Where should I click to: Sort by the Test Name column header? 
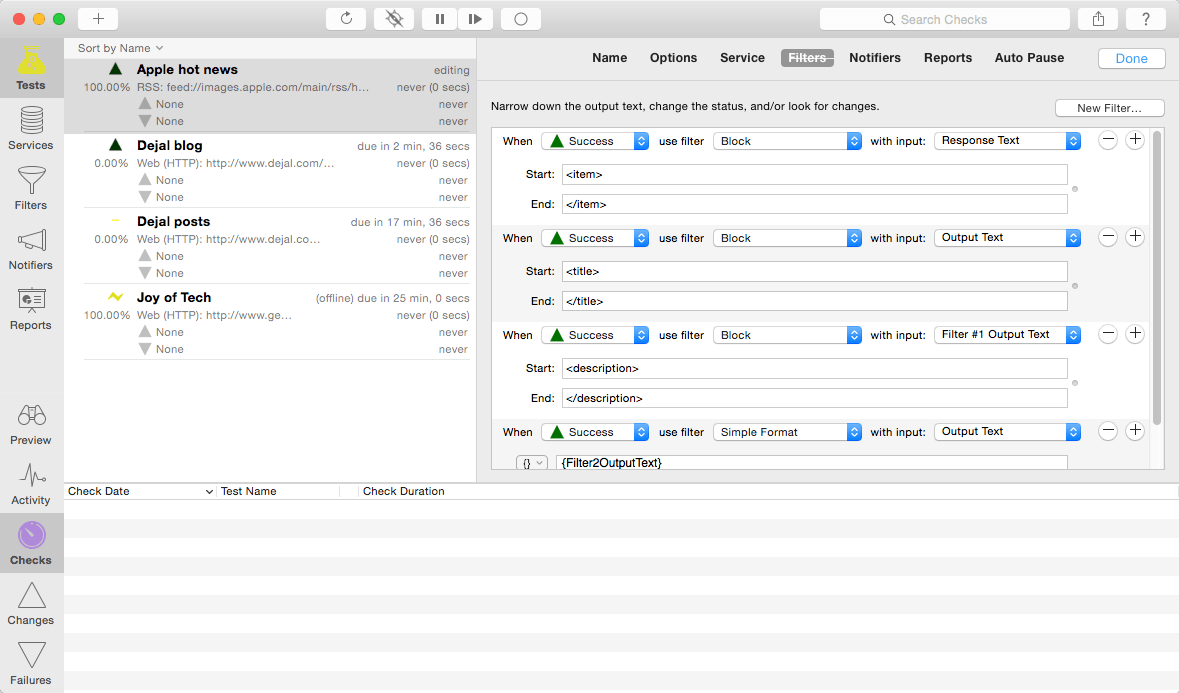coord(278,492)
